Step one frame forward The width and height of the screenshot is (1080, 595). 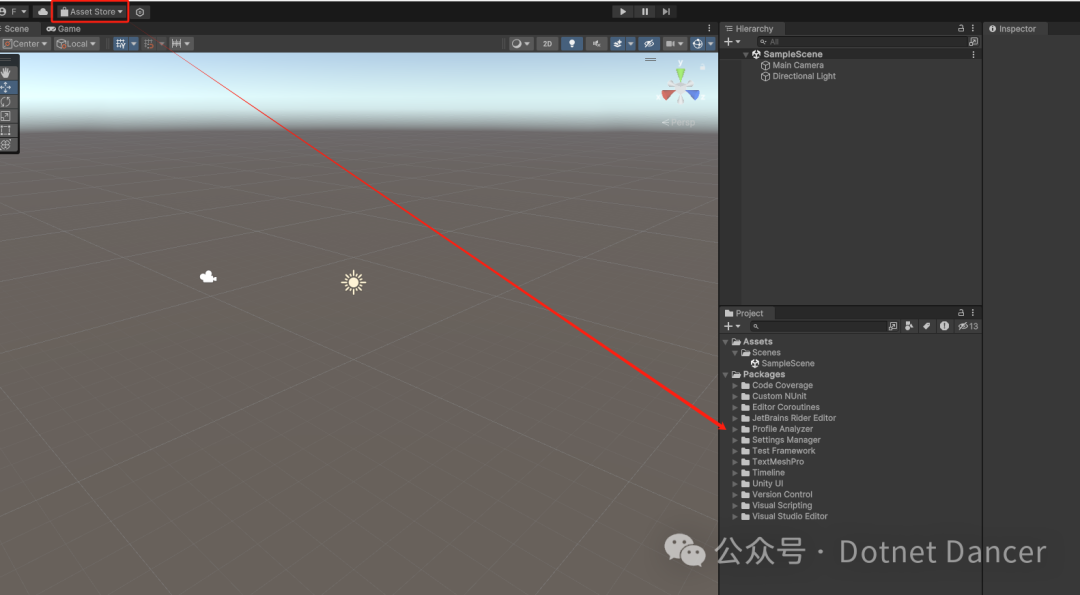pyautogui.click(x=666, y=12)
